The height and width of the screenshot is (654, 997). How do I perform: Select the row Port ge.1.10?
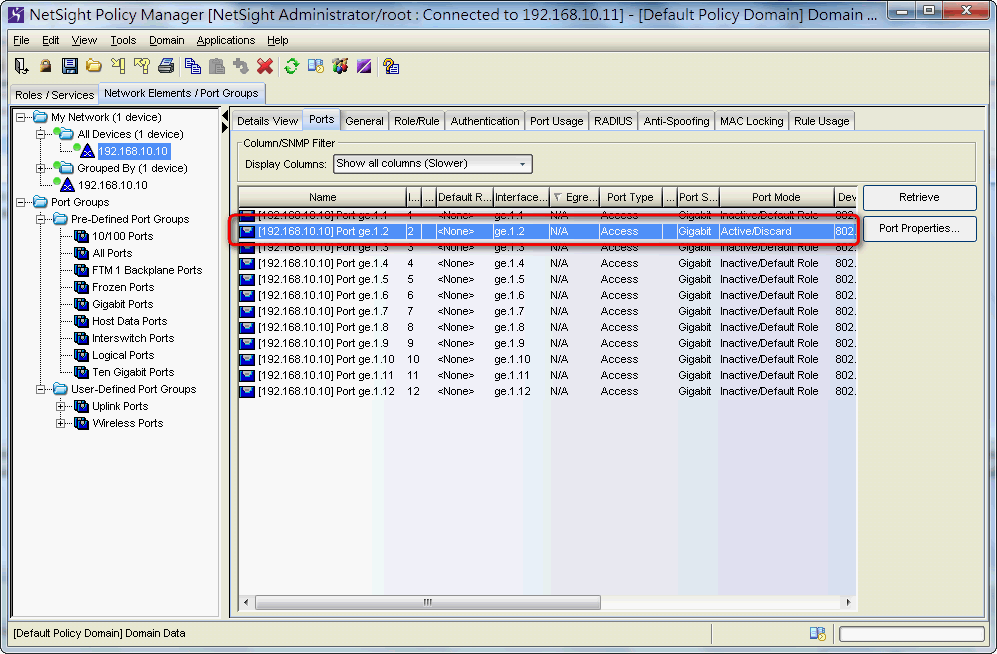pyautogui.click(x=547, y=359)
